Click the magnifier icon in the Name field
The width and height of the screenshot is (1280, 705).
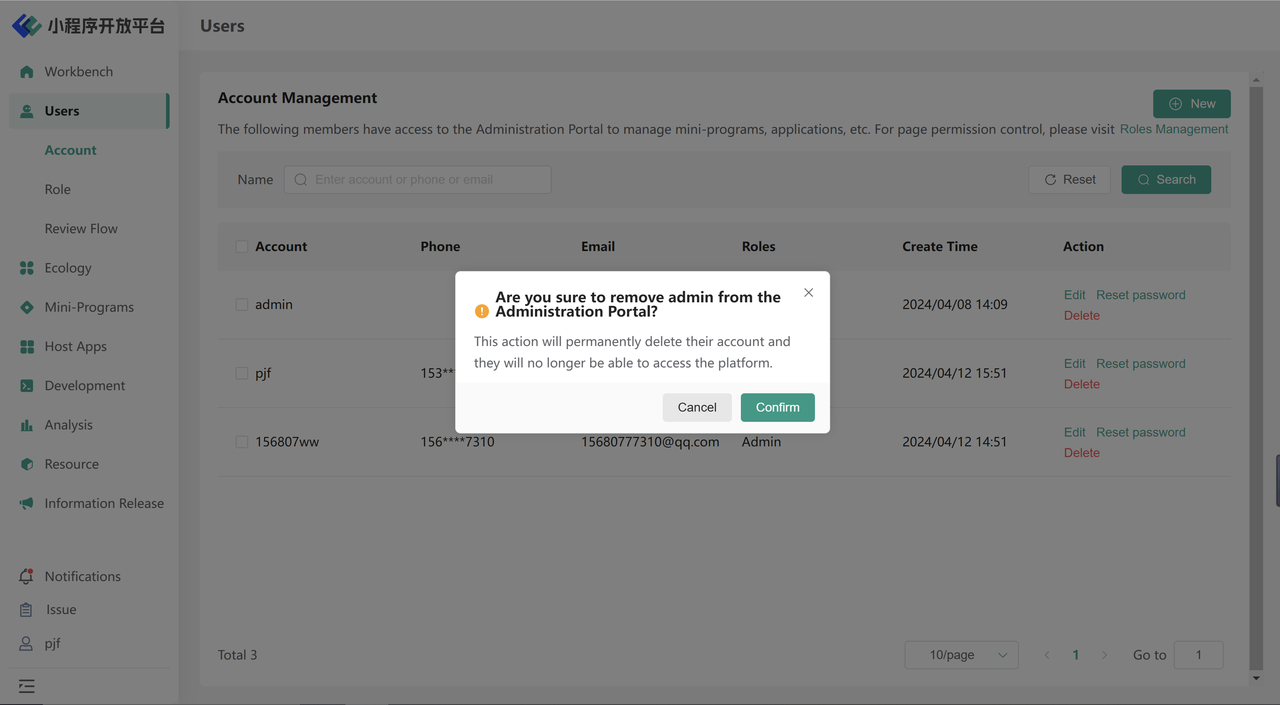(301, 180)
